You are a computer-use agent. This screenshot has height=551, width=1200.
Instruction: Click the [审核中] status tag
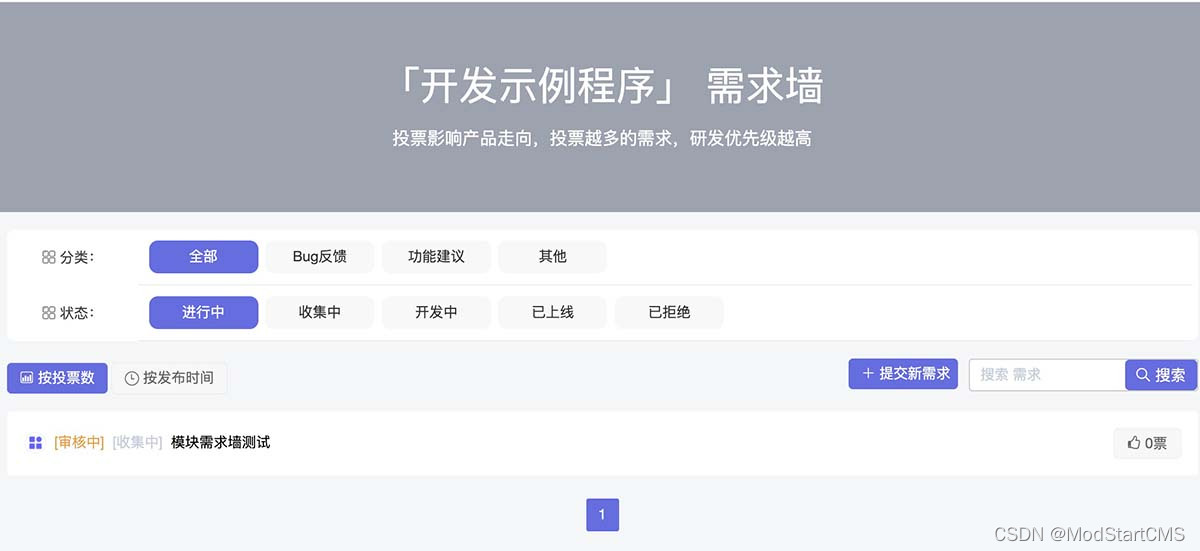click(x=79, y=442)
